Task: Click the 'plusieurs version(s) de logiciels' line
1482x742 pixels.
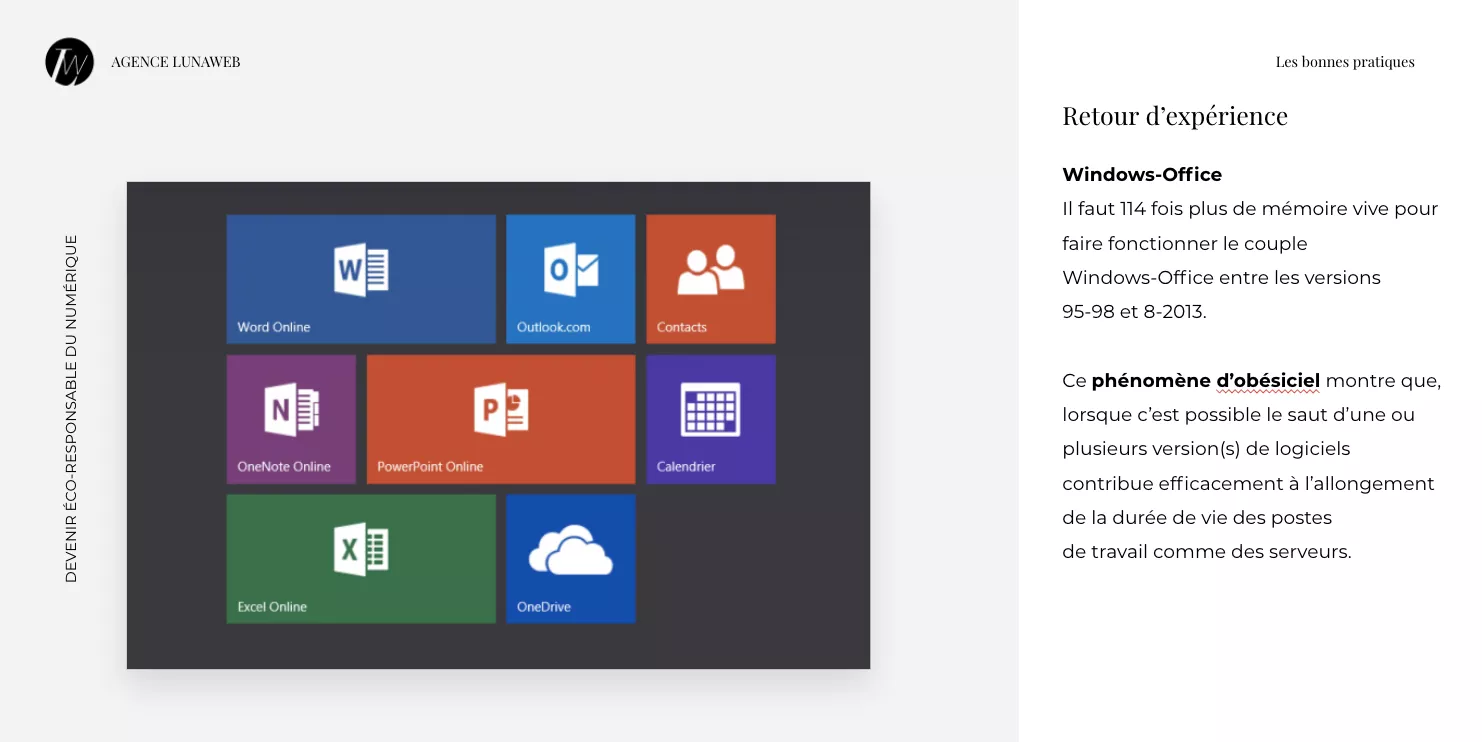Action: click(1206, 449)
